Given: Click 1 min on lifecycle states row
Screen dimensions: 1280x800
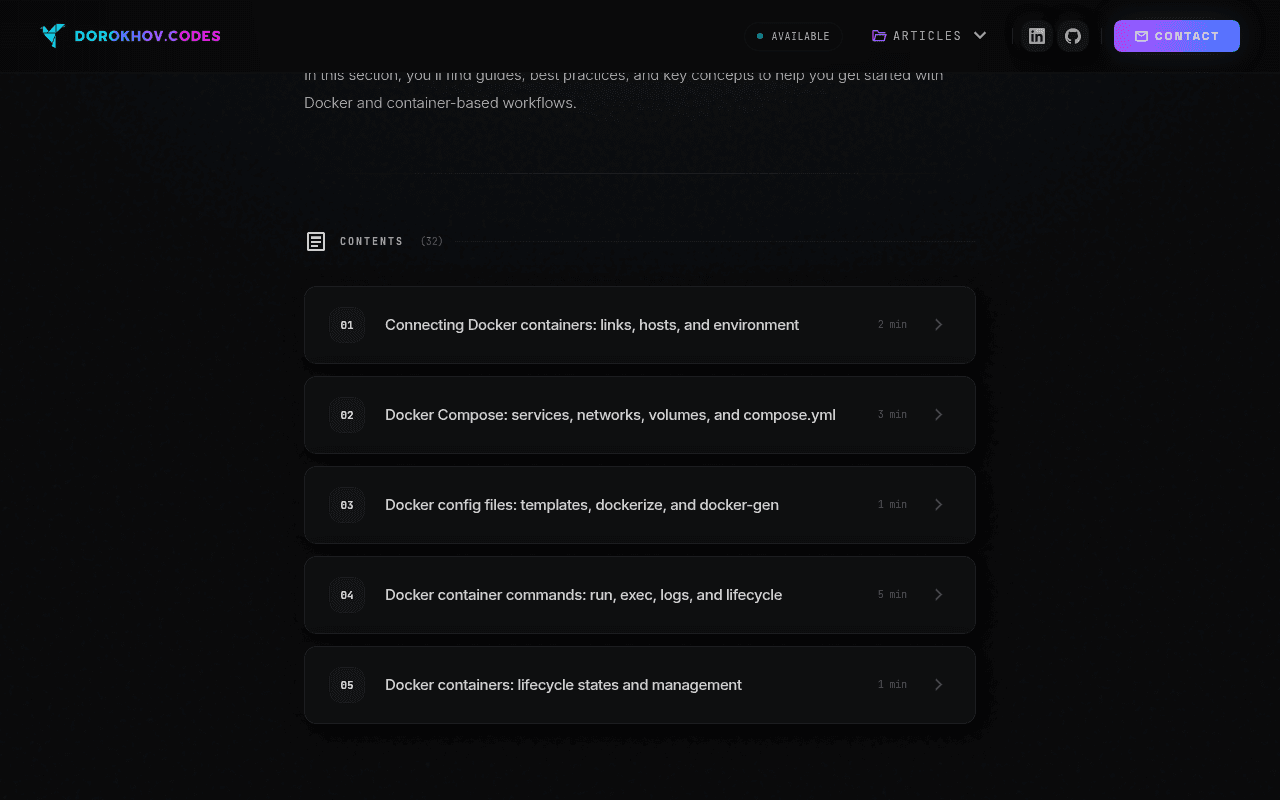Looking at the screenshot, I should tap(892, 685).
